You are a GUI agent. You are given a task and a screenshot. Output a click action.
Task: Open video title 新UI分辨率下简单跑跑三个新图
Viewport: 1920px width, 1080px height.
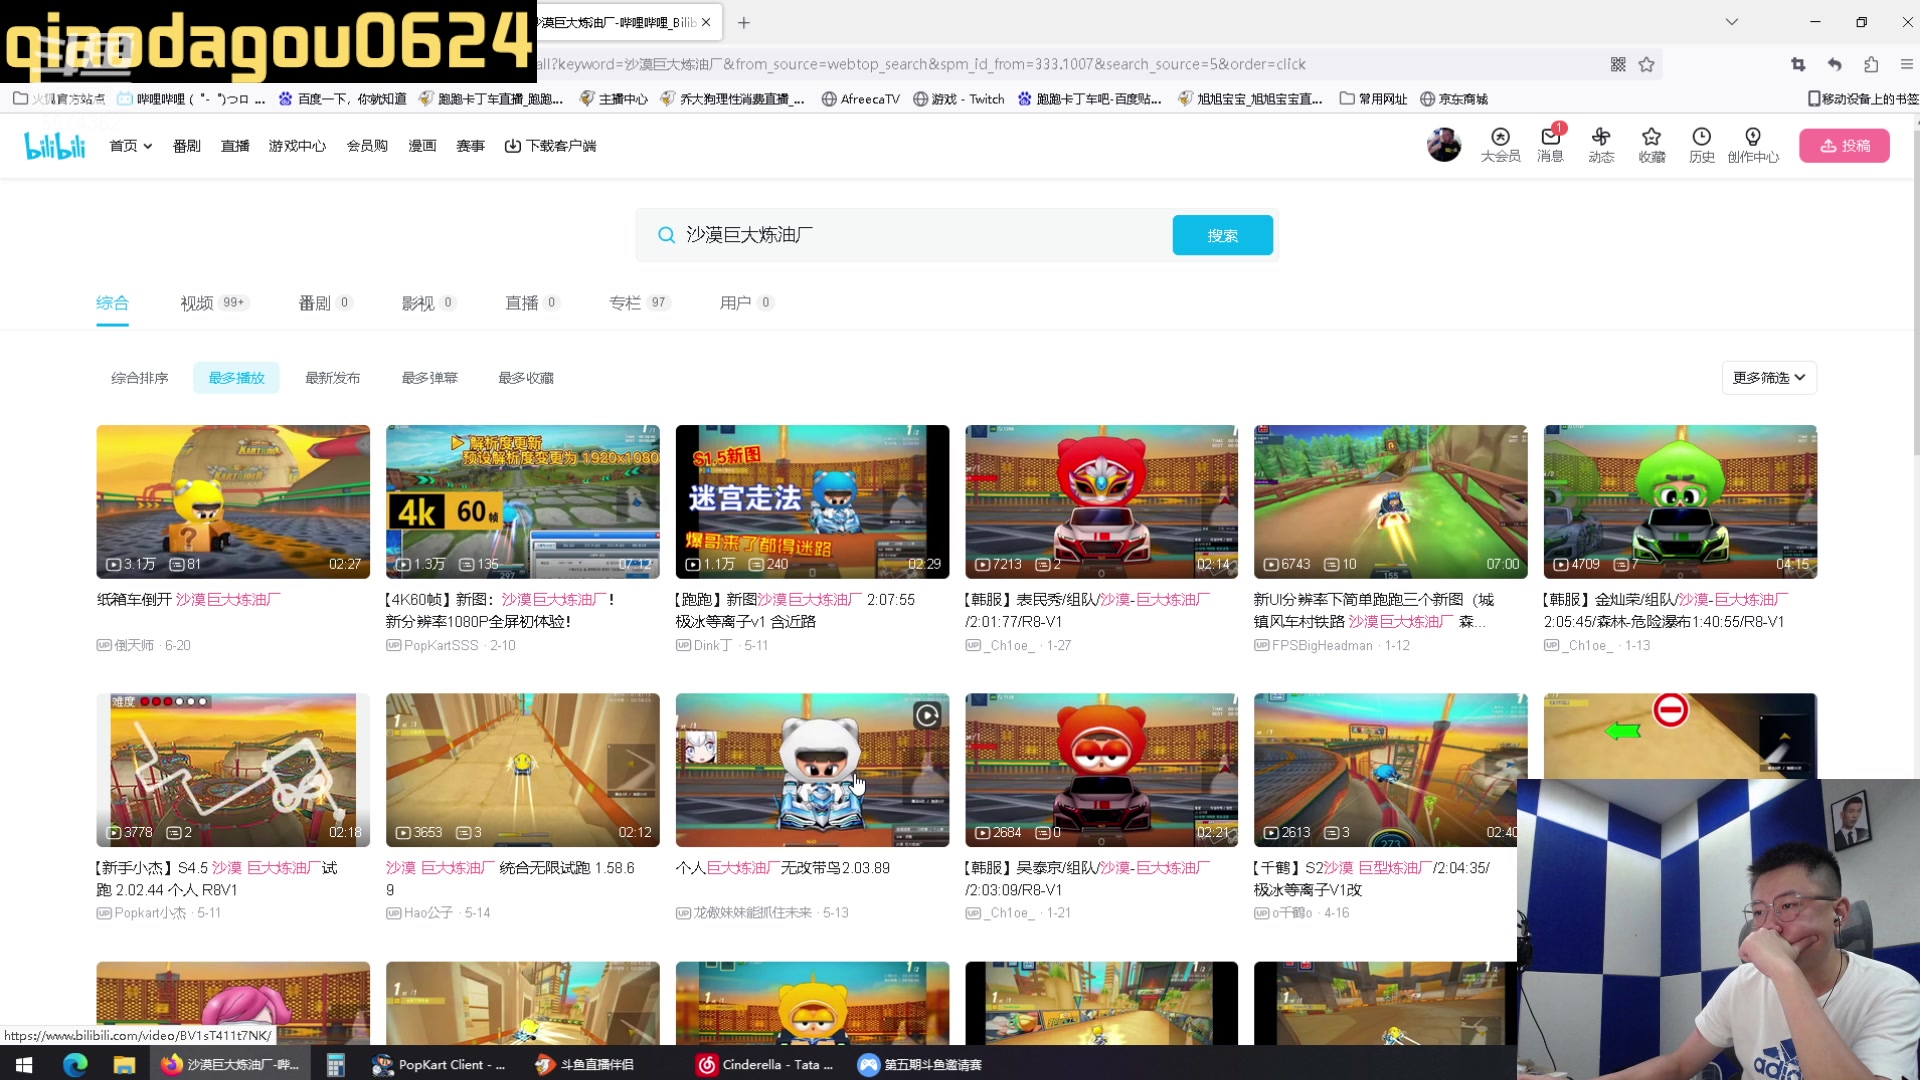(1374, 610)
